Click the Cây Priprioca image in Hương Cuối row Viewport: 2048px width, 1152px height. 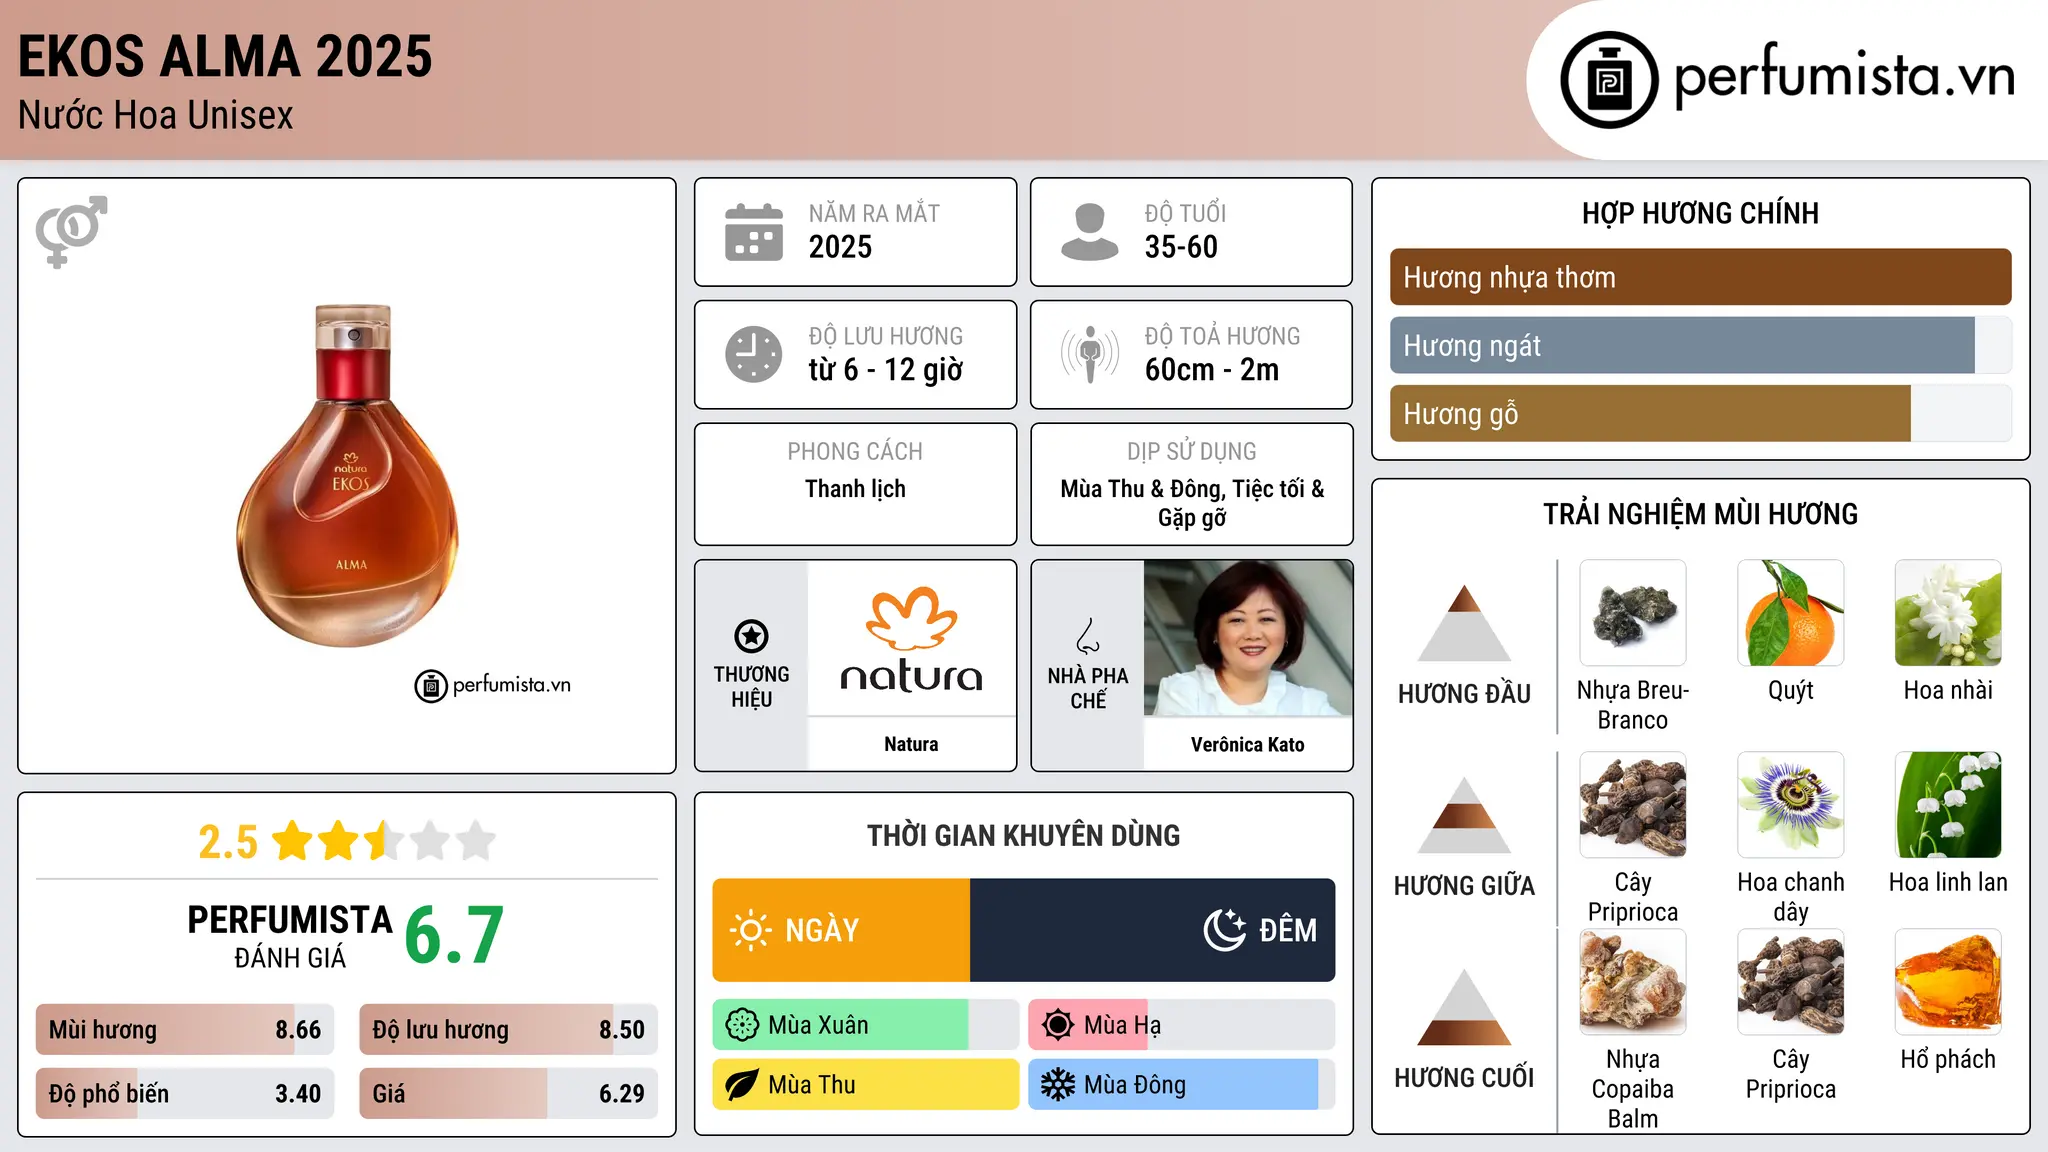pyautogui.click(x=1790, y=982)
